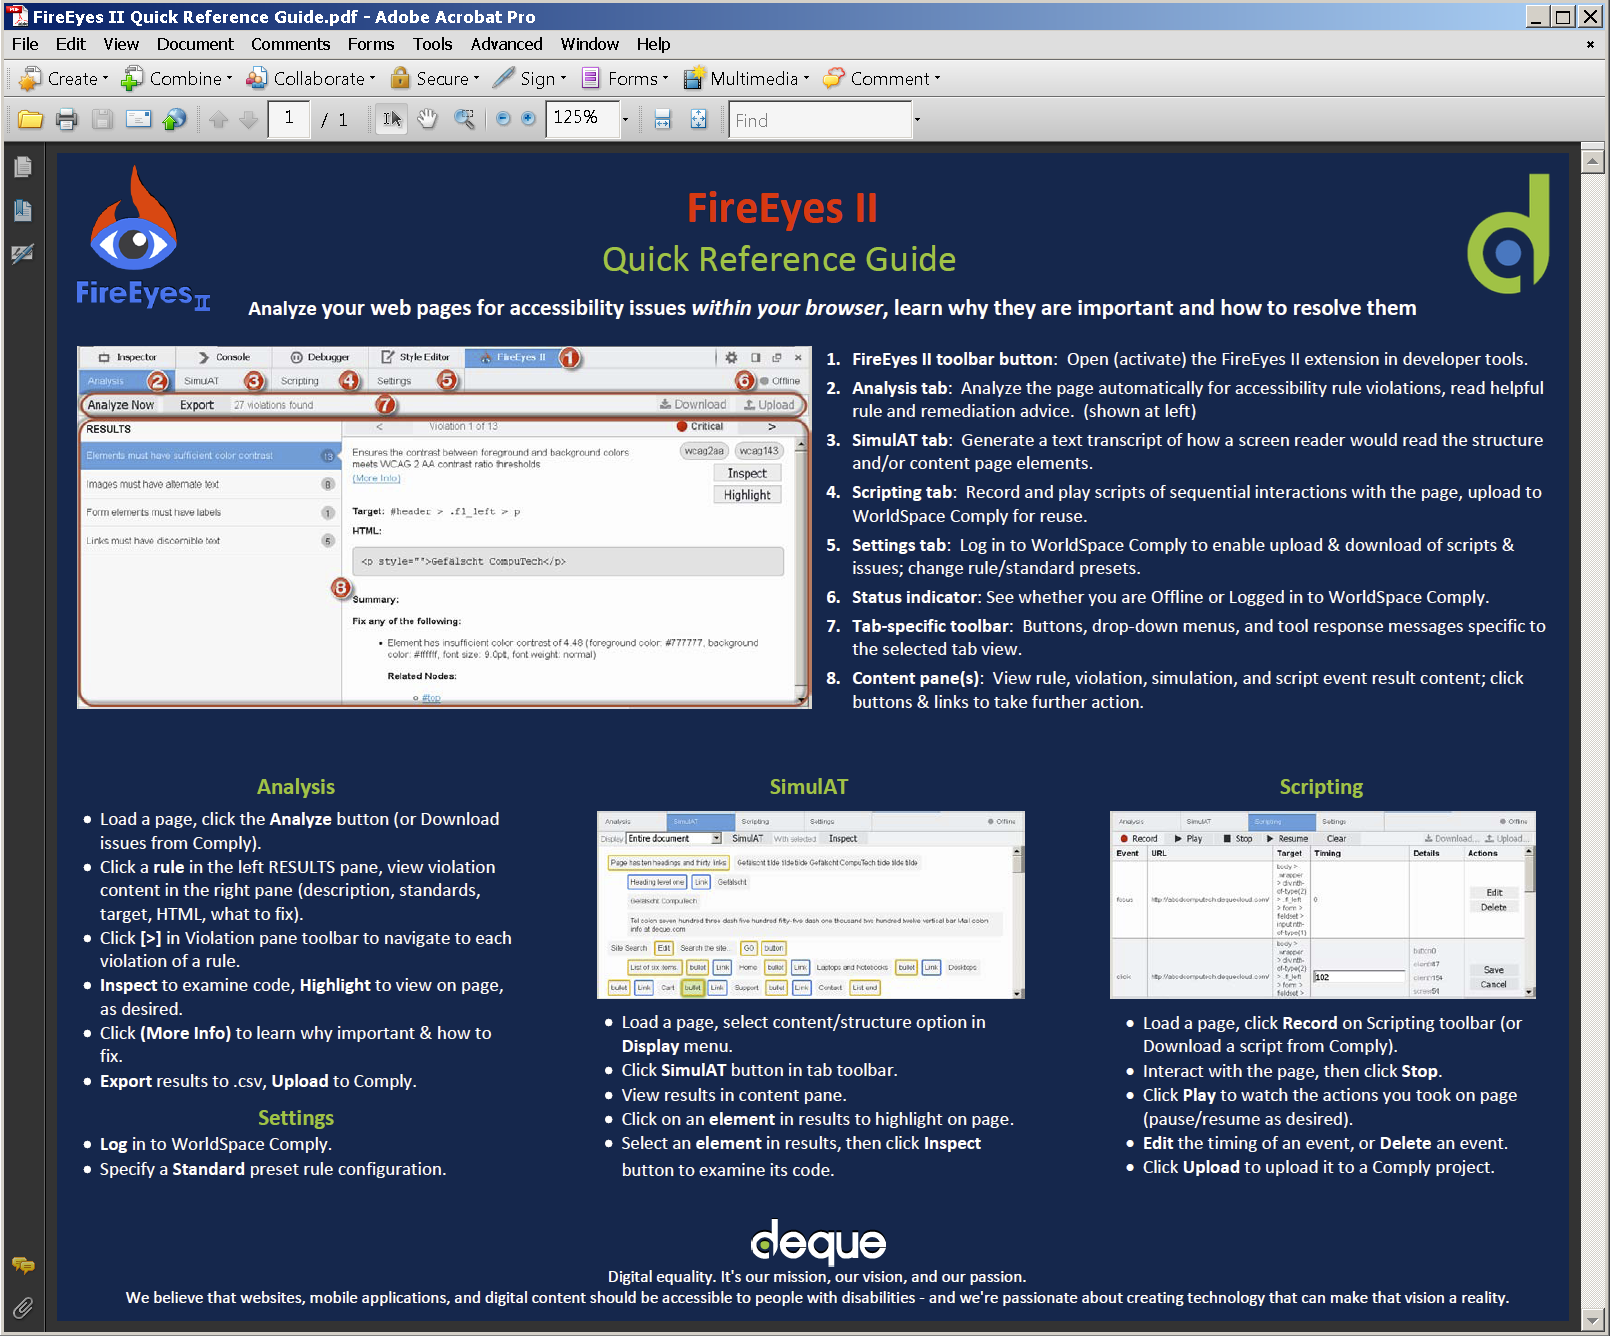
Task: Go to previous page with up arrow
Action: coord(219,120)
